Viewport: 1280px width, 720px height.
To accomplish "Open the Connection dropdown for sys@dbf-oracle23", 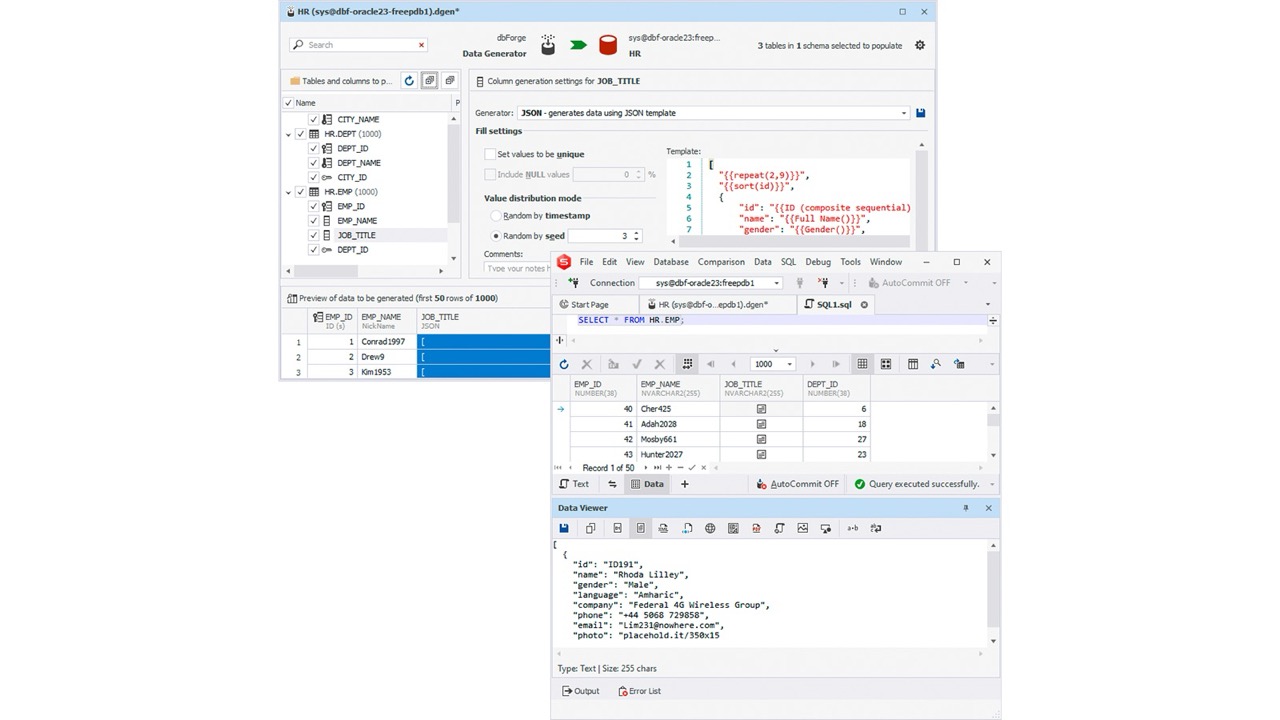I will point(778,282).
